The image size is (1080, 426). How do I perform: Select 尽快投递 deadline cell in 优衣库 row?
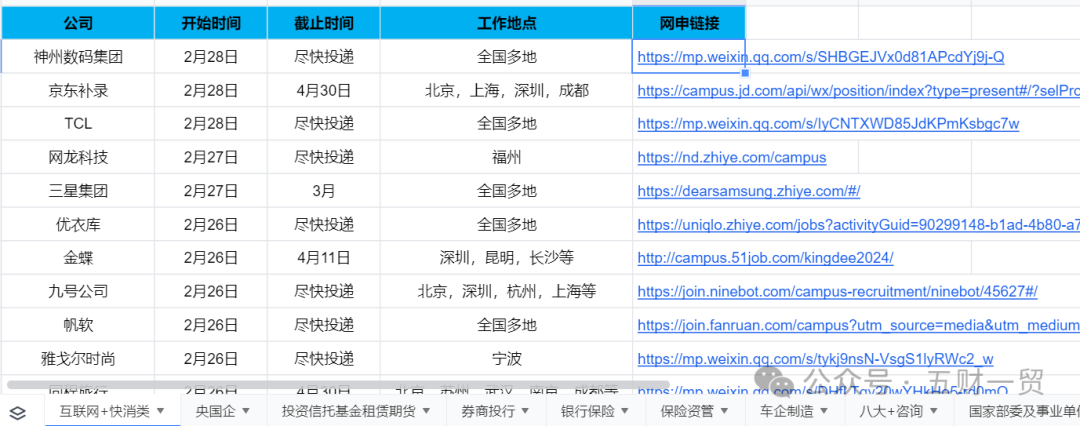324,224
